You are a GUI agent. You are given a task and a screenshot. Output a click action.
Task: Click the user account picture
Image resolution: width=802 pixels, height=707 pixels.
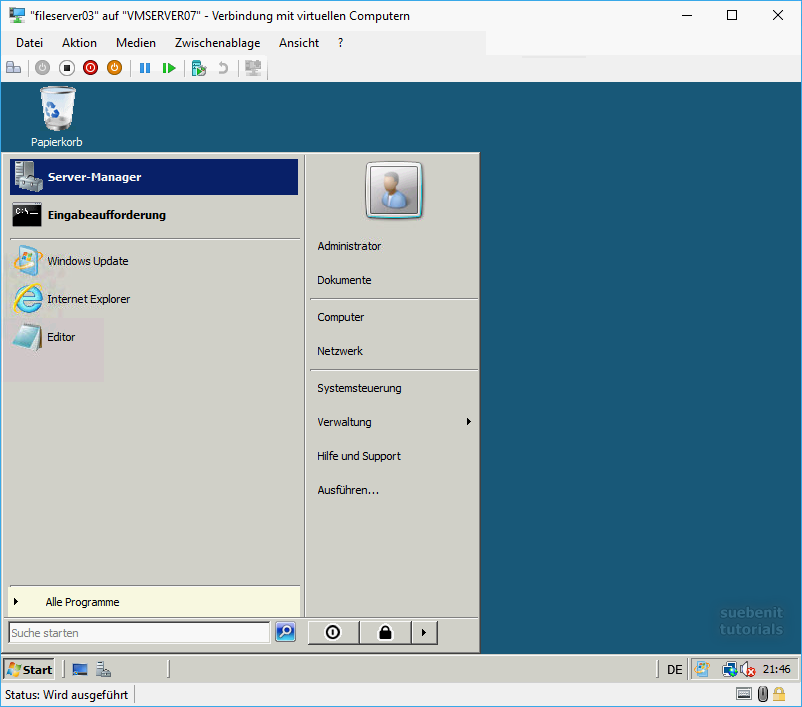point(394,190)
